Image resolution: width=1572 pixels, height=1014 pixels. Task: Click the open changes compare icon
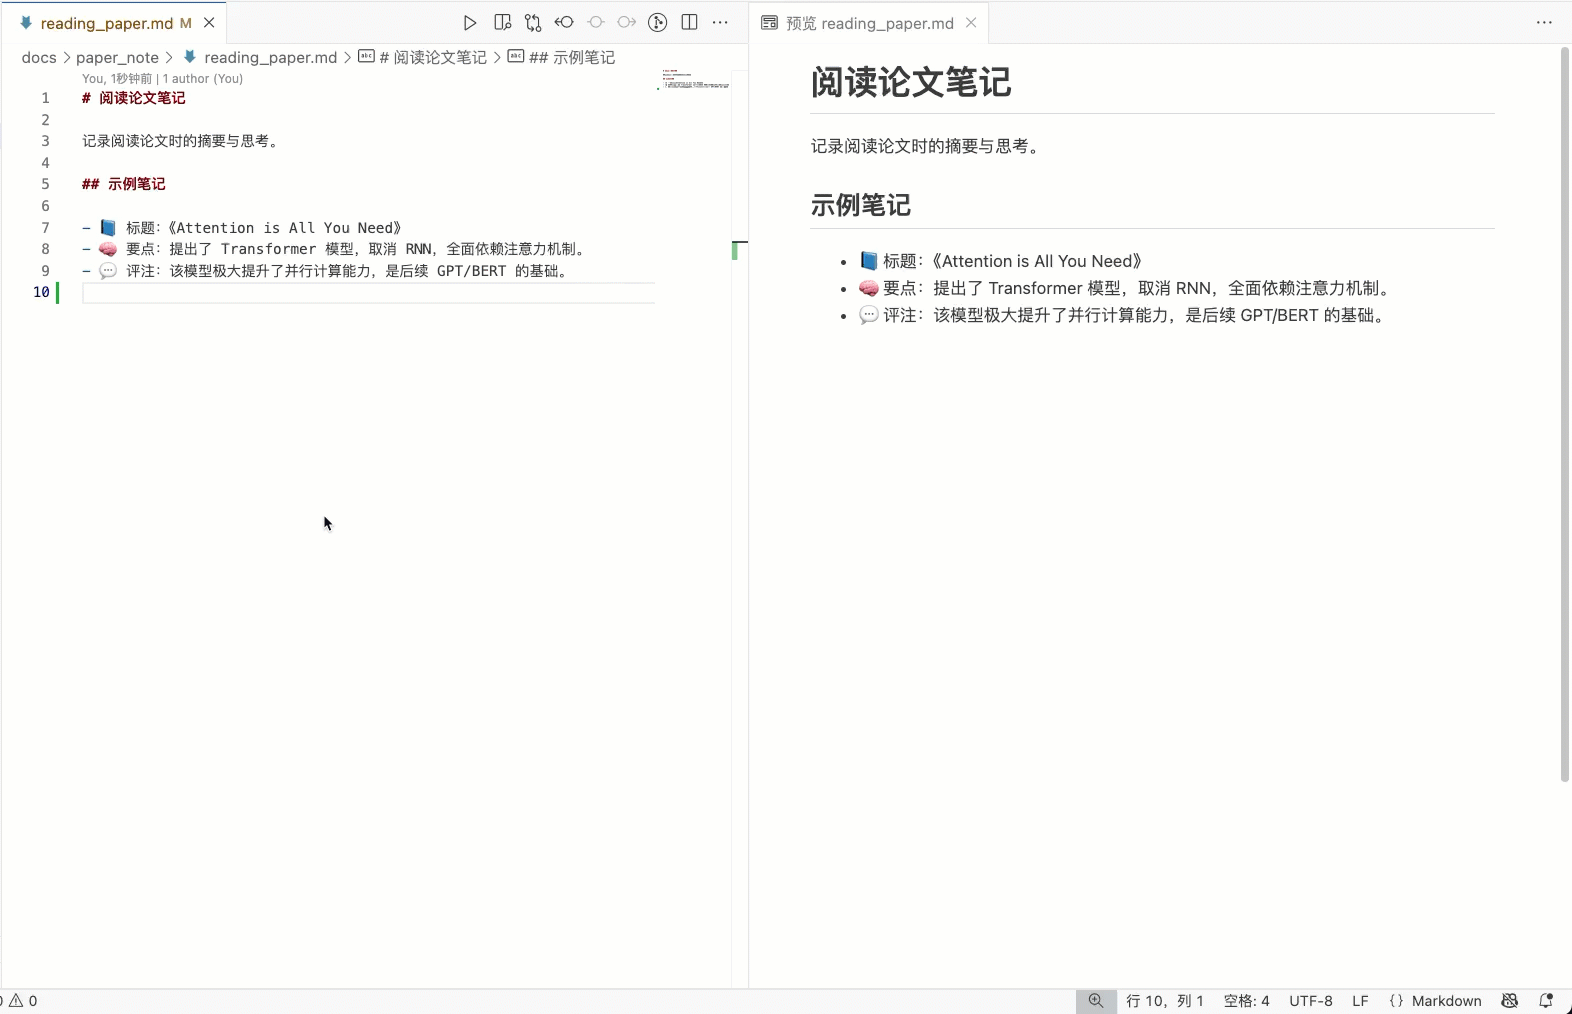click(533, 23)
